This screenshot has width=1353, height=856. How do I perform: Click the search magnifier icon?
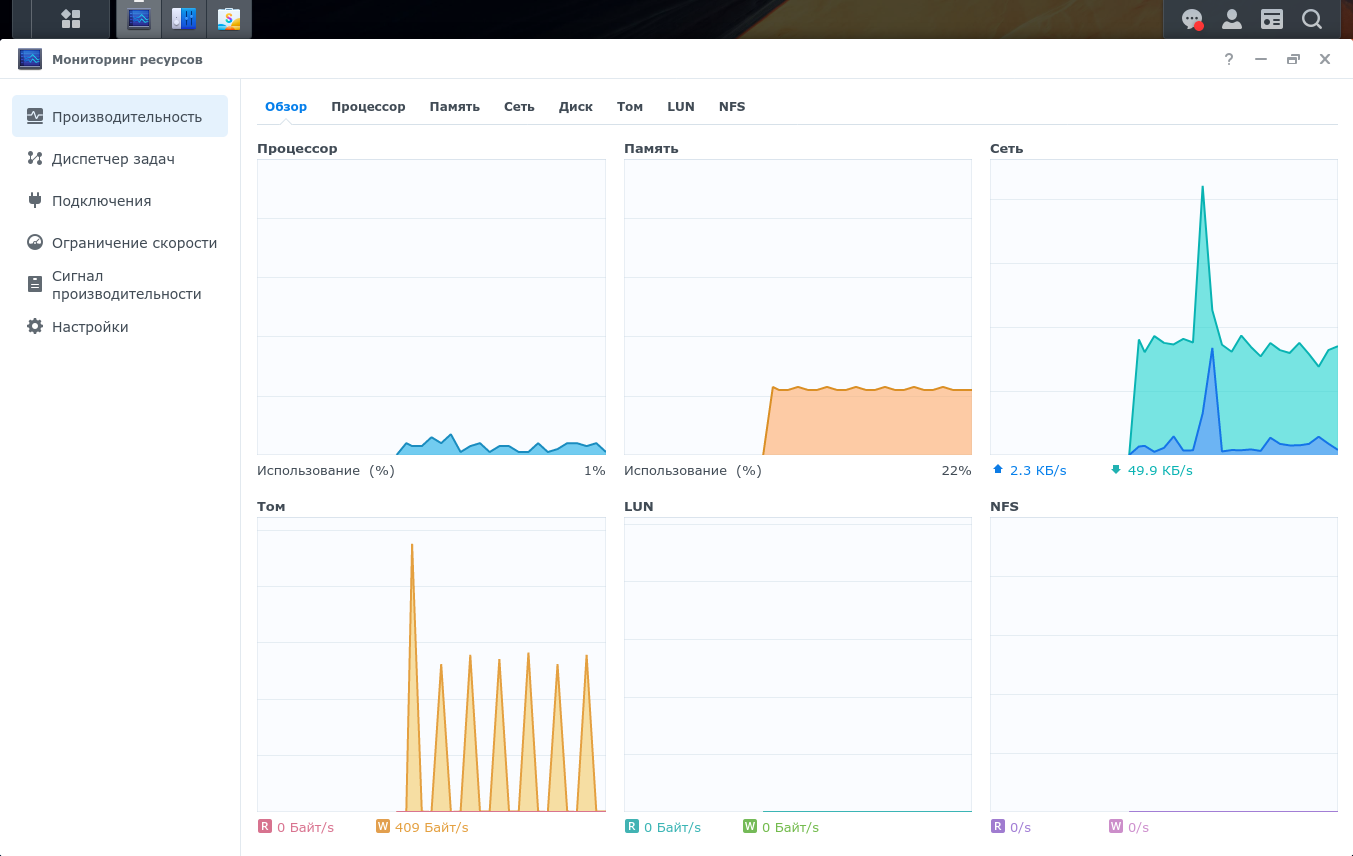[x=1312, y=19]
